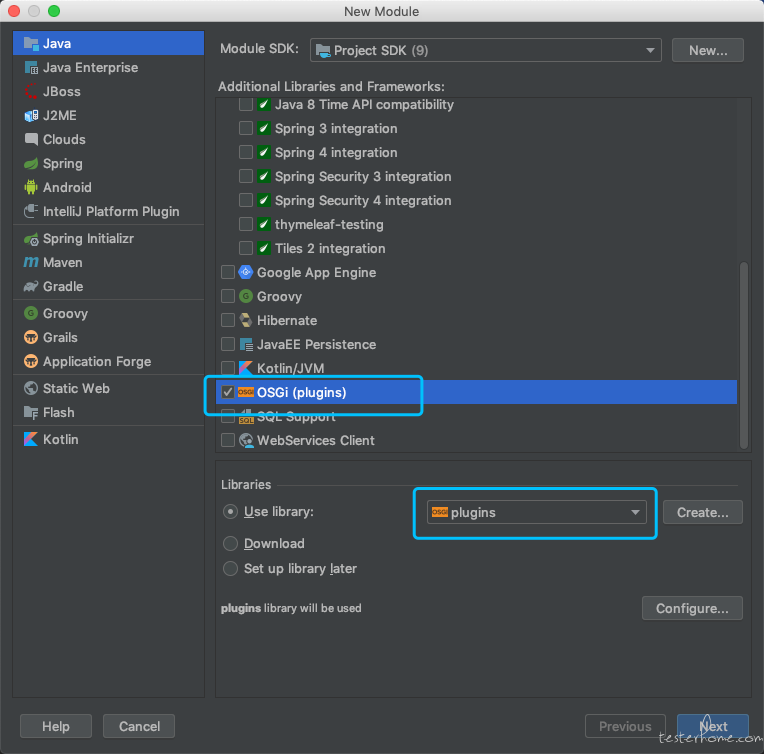This screenshot has width=764, height=754.
Task: Click the Configure... button
Action: 692,608
